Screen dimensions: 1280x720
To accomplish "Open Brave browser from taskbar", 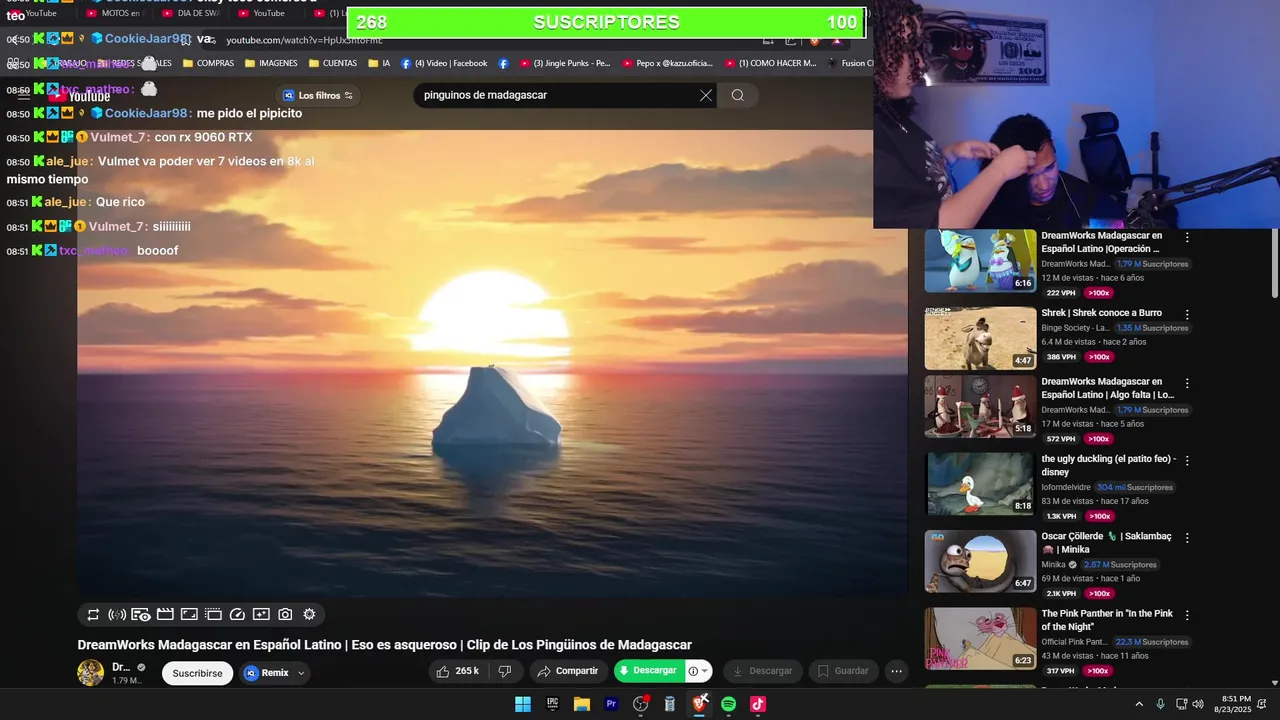I will click(700, 704).
